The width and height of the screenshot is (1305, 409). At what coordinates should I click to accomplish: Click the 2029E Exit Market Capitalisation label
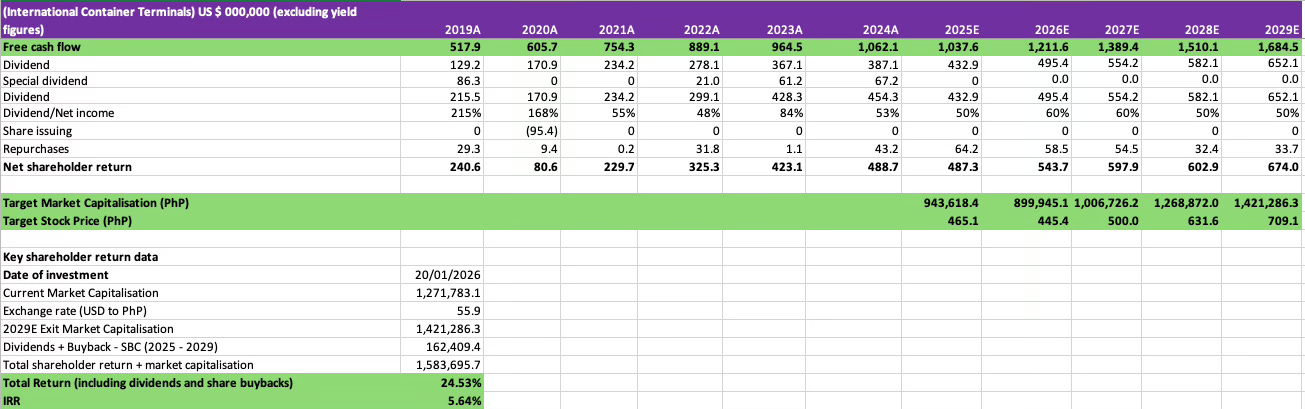coord(88,329)
